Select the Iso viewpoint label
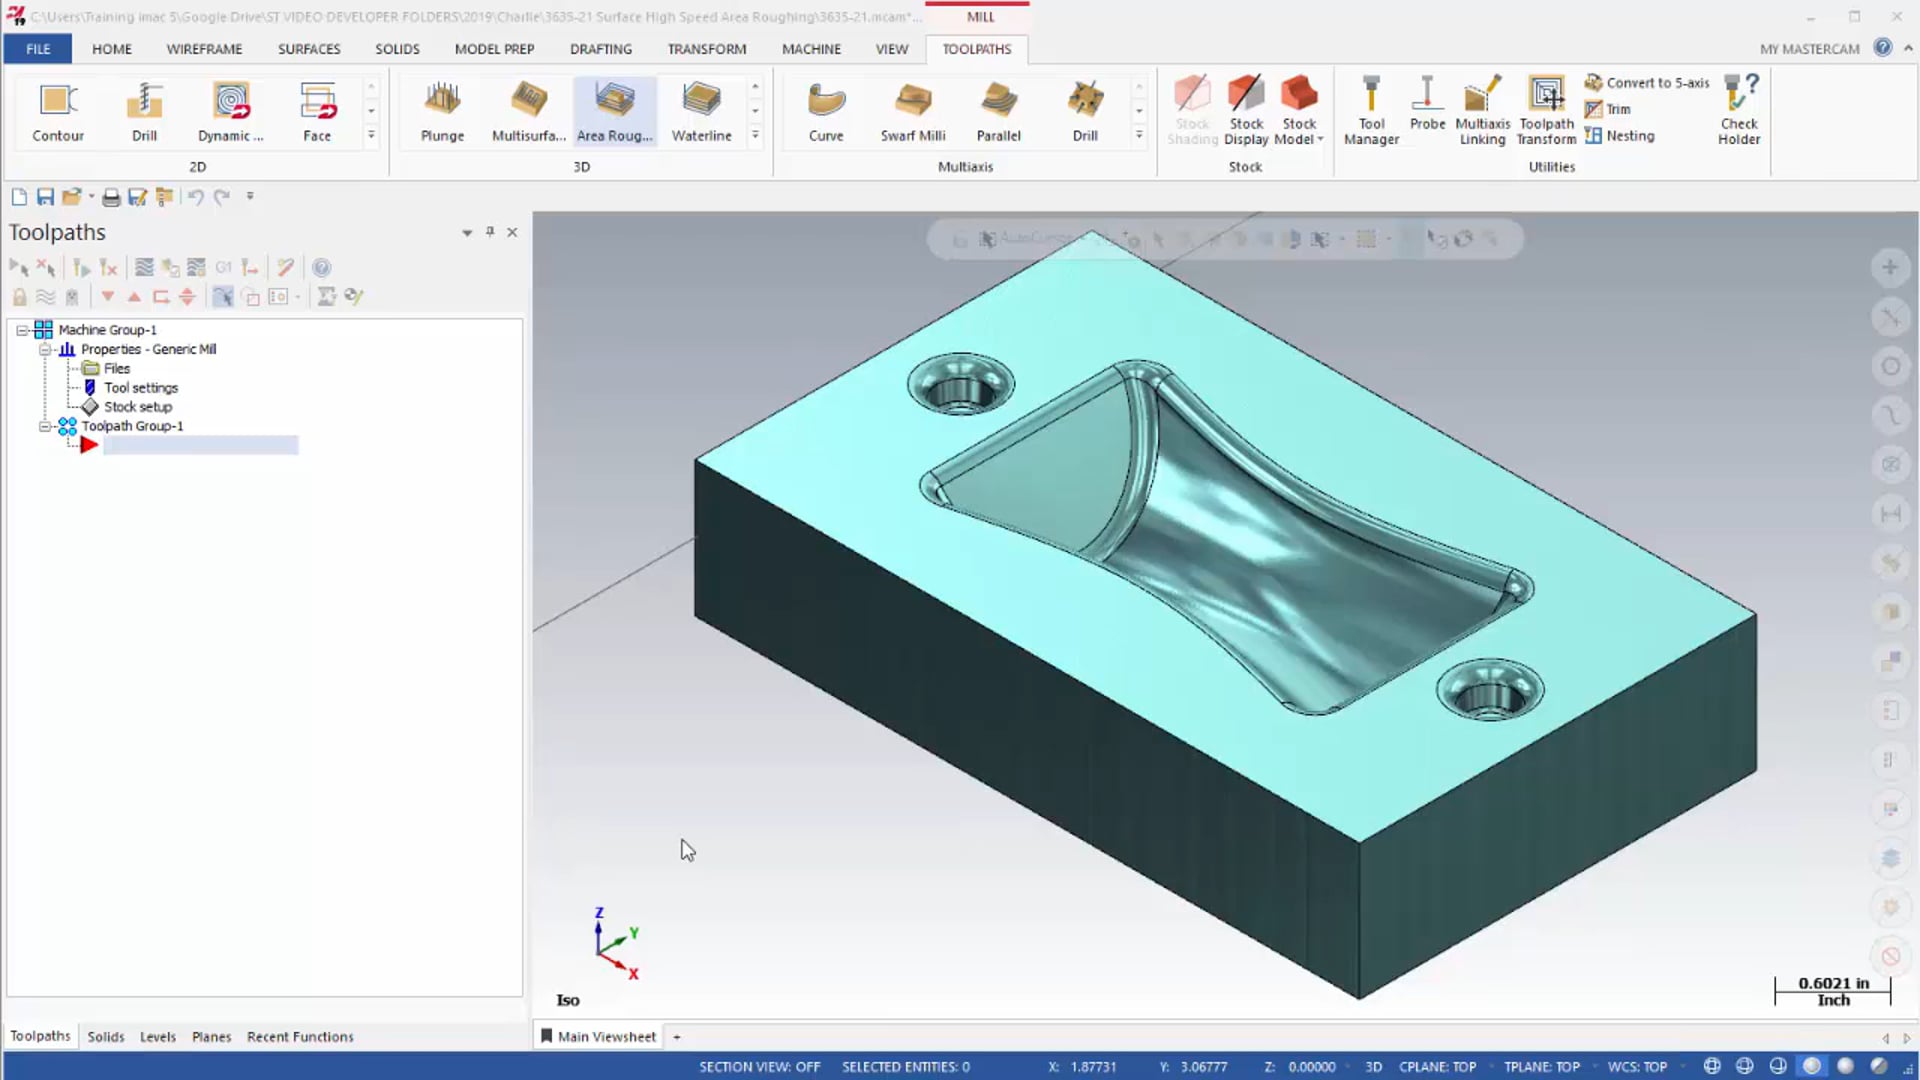This screenshot has width=1920, height=1080. (568, 1000)
